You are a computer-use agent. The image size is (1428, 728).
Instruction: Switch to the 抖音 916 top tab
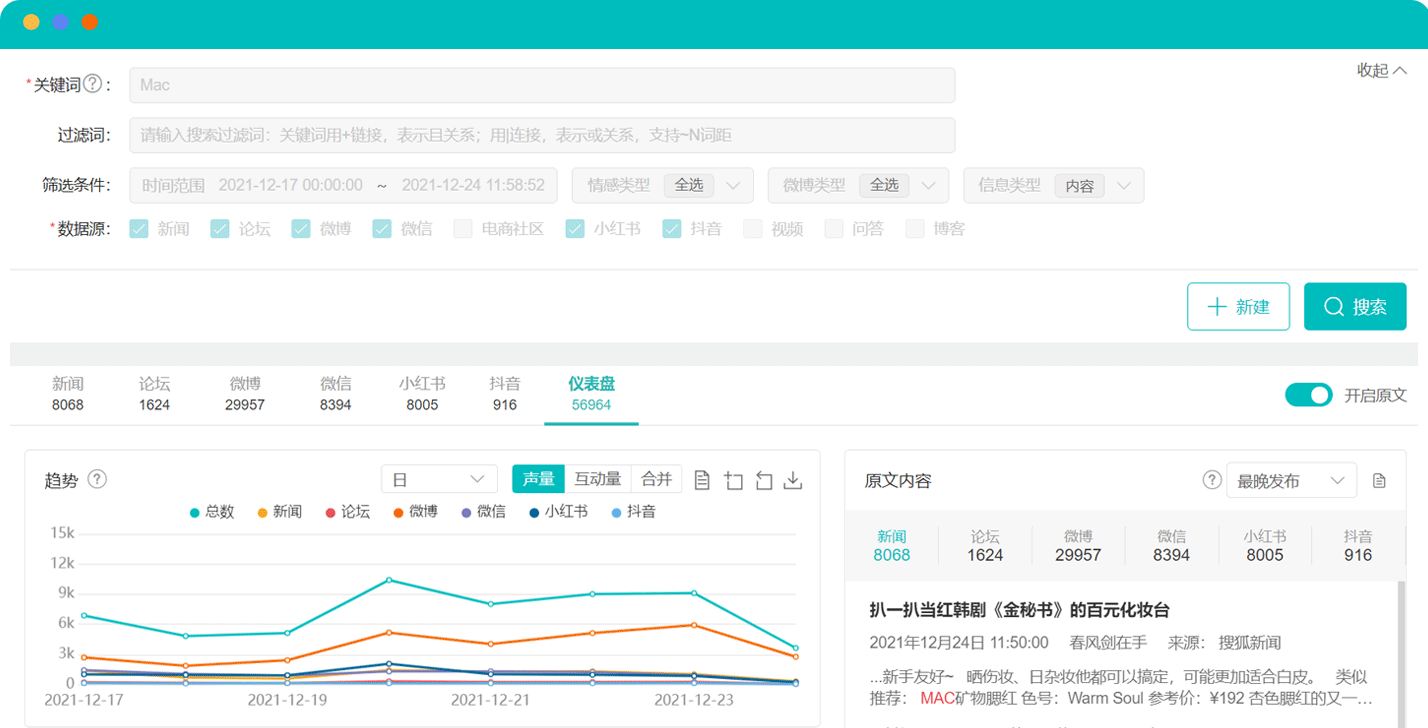click(505, 394)
